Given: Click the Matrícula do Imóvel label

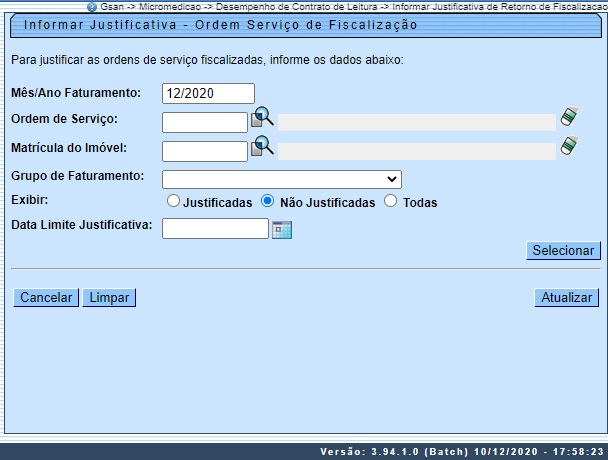Looking at the screenshot, I should (x=69, y=148).
